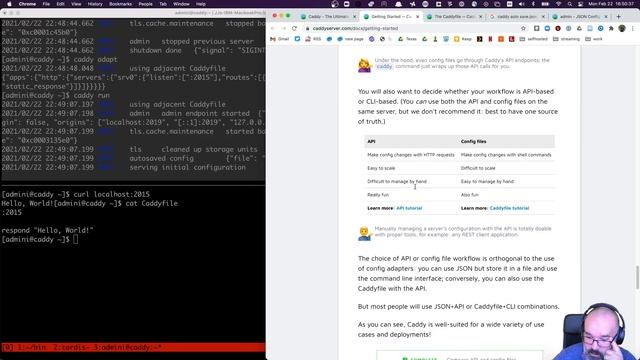Open the History menu

tap(95, 4)
